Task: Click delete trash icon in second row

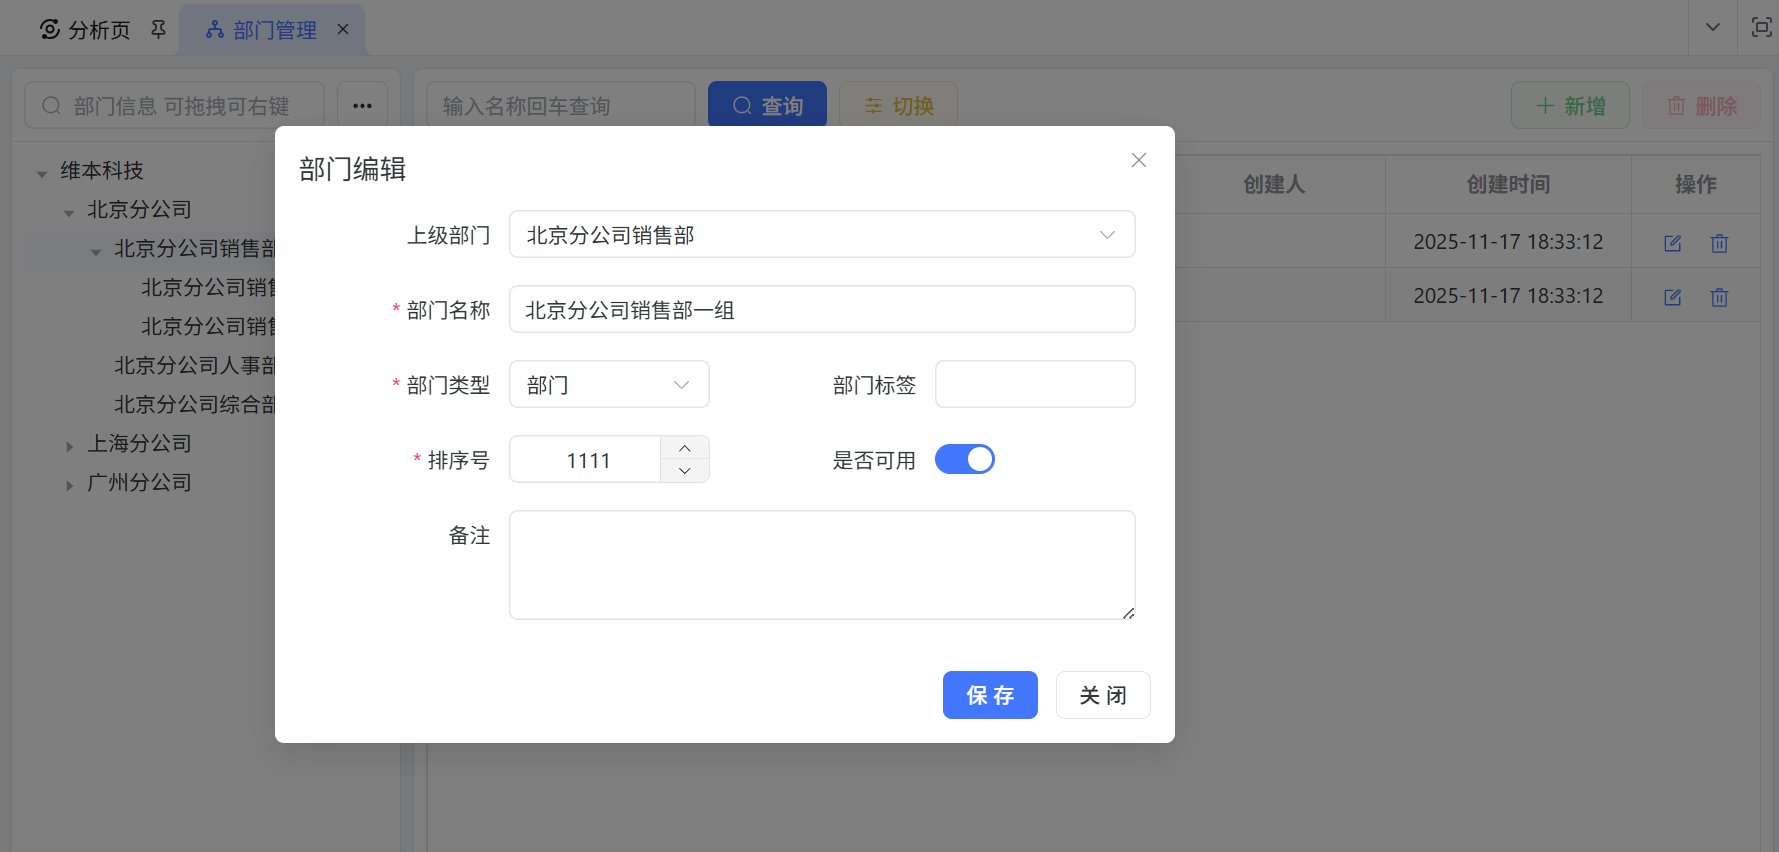Action: pos(1719,297)
